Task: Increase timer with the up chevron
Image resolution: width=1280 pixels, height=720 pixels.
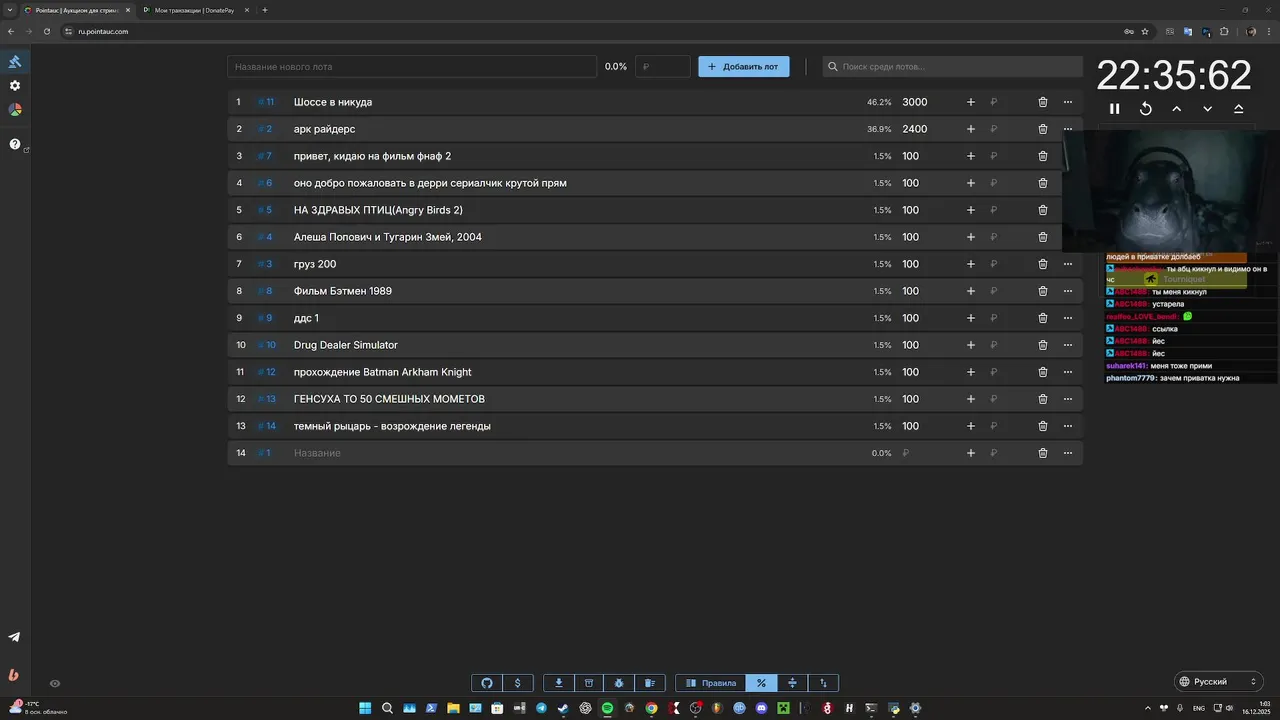Action: [x=1177, y=109]
